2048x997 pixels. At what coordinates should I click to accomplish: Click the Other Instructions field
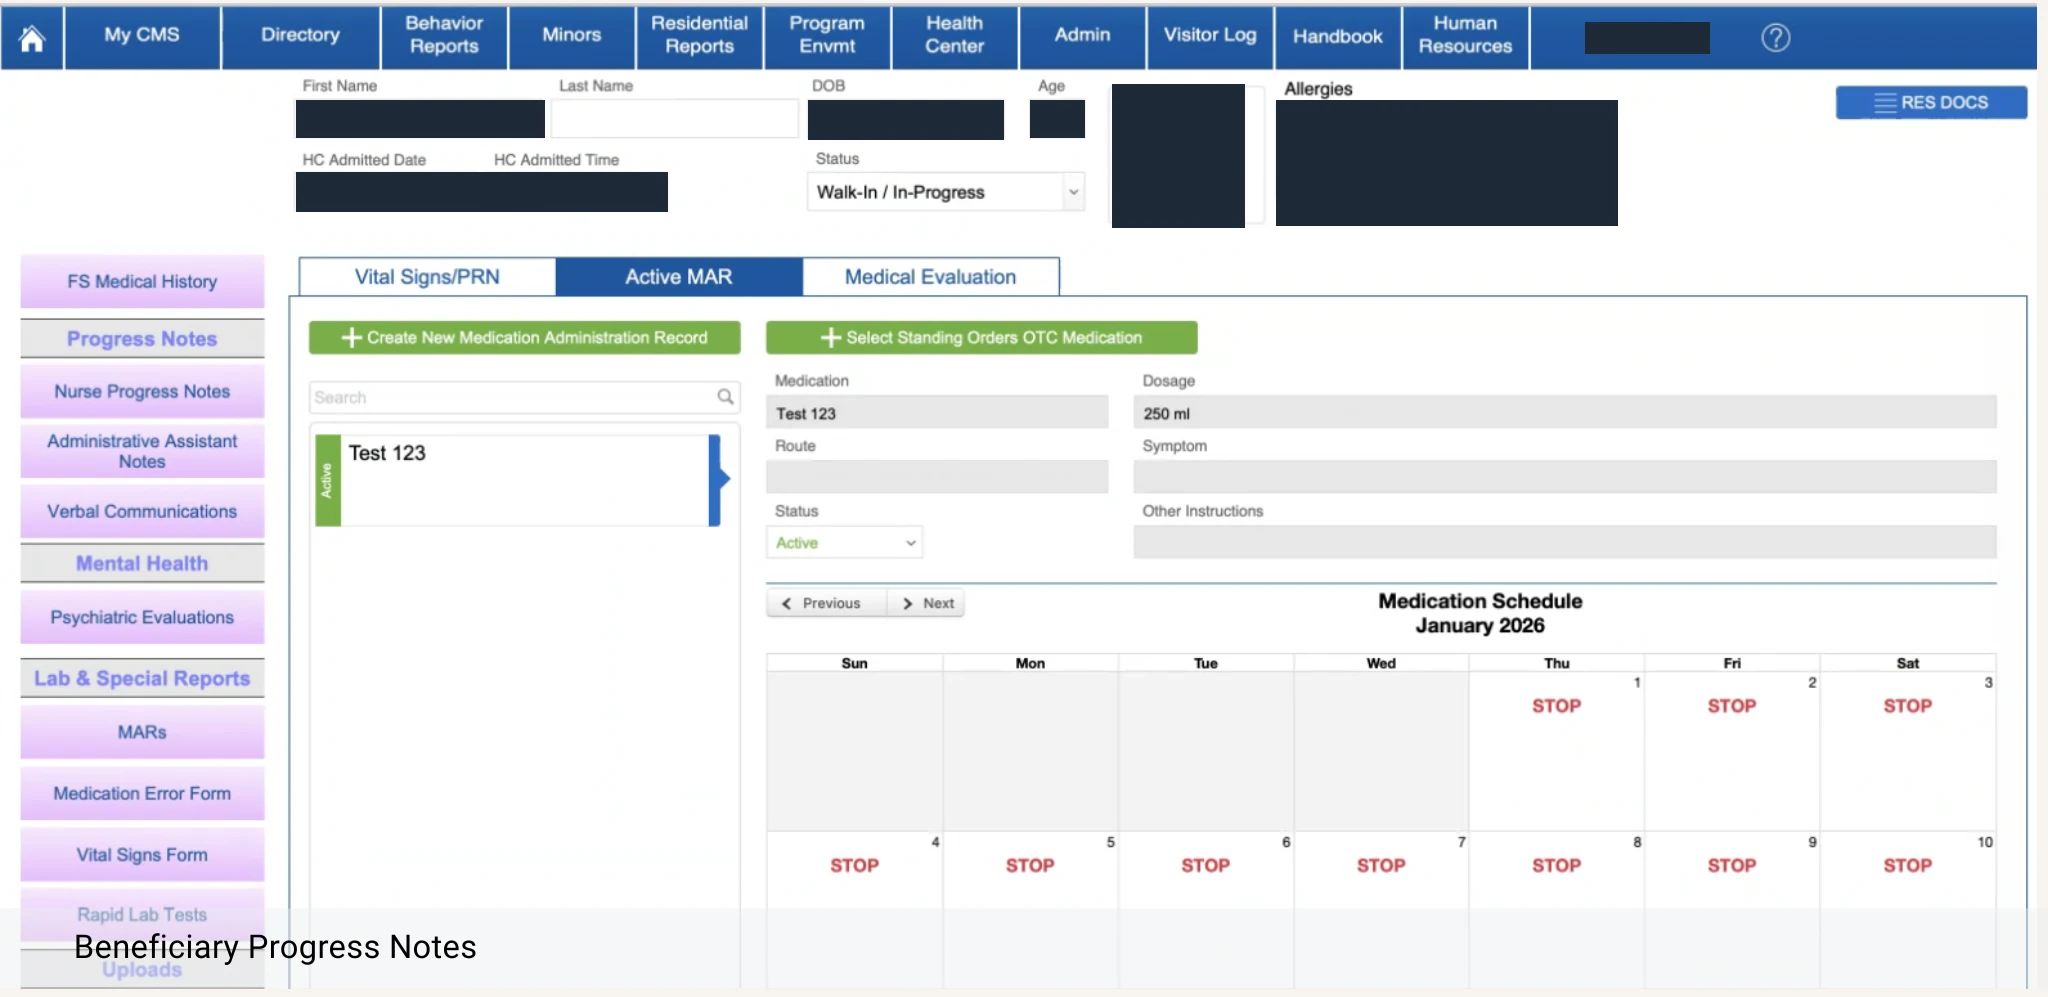point(1564,542)
